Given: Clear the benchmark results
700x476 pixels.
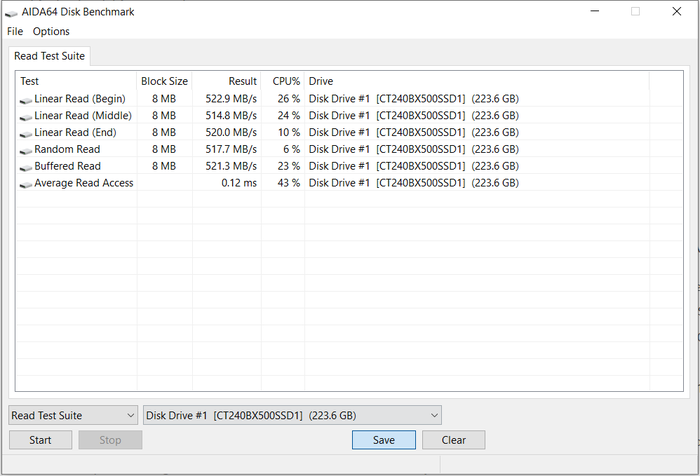Looking at the screenshot, I should [454, 440].
